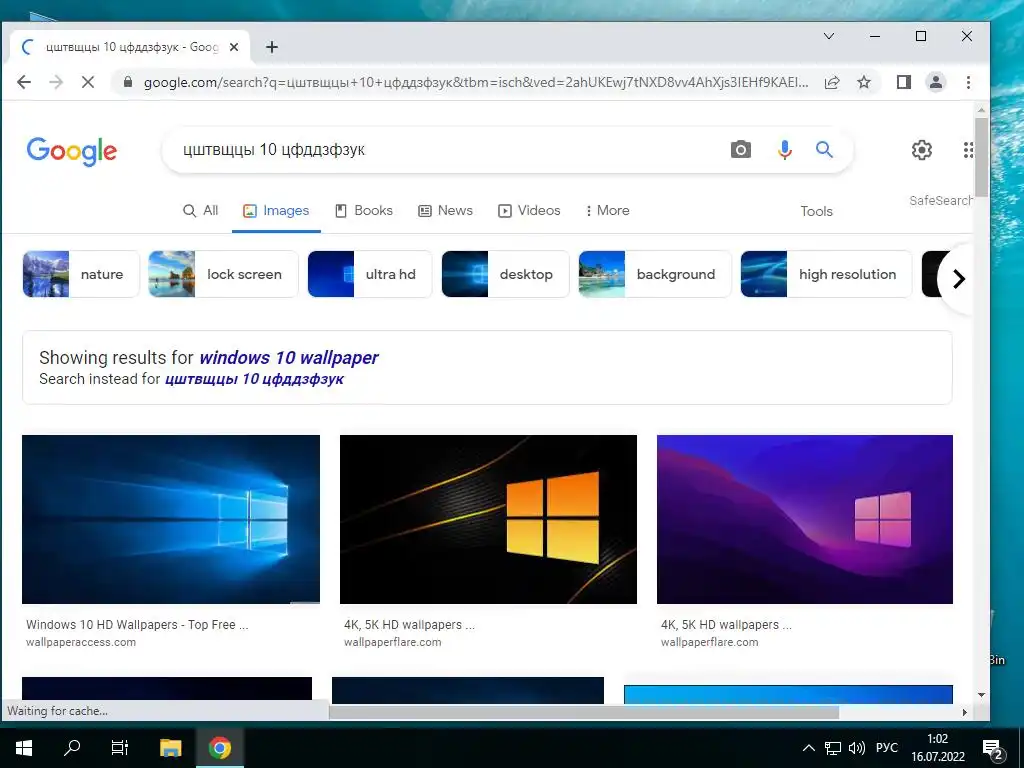Filter images by high resolution chip
1024x768 pixels.
click(x=826, y=274)
